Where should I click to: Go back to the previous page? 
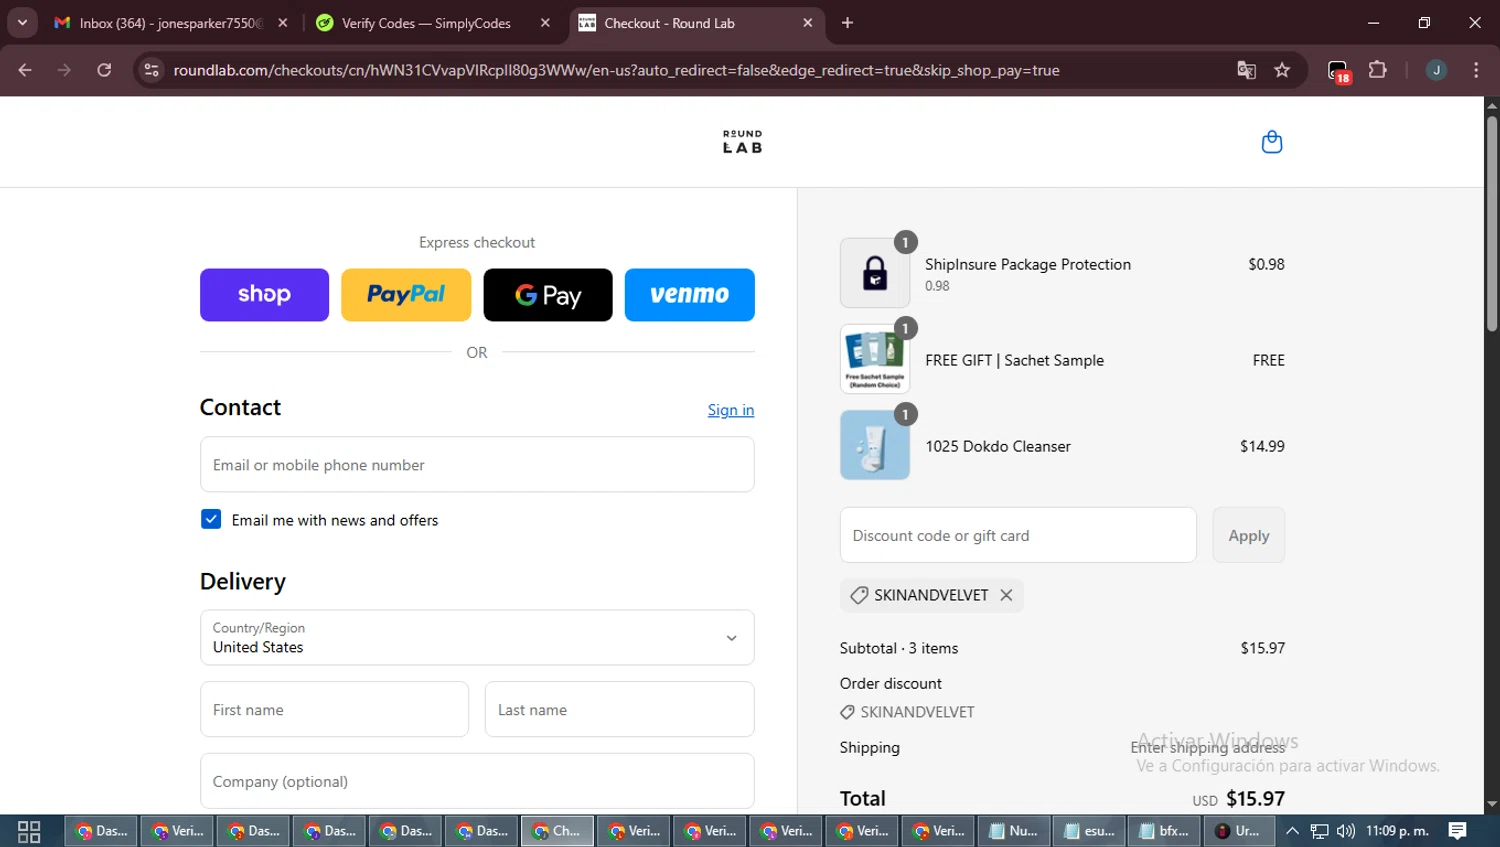[25, 70]
